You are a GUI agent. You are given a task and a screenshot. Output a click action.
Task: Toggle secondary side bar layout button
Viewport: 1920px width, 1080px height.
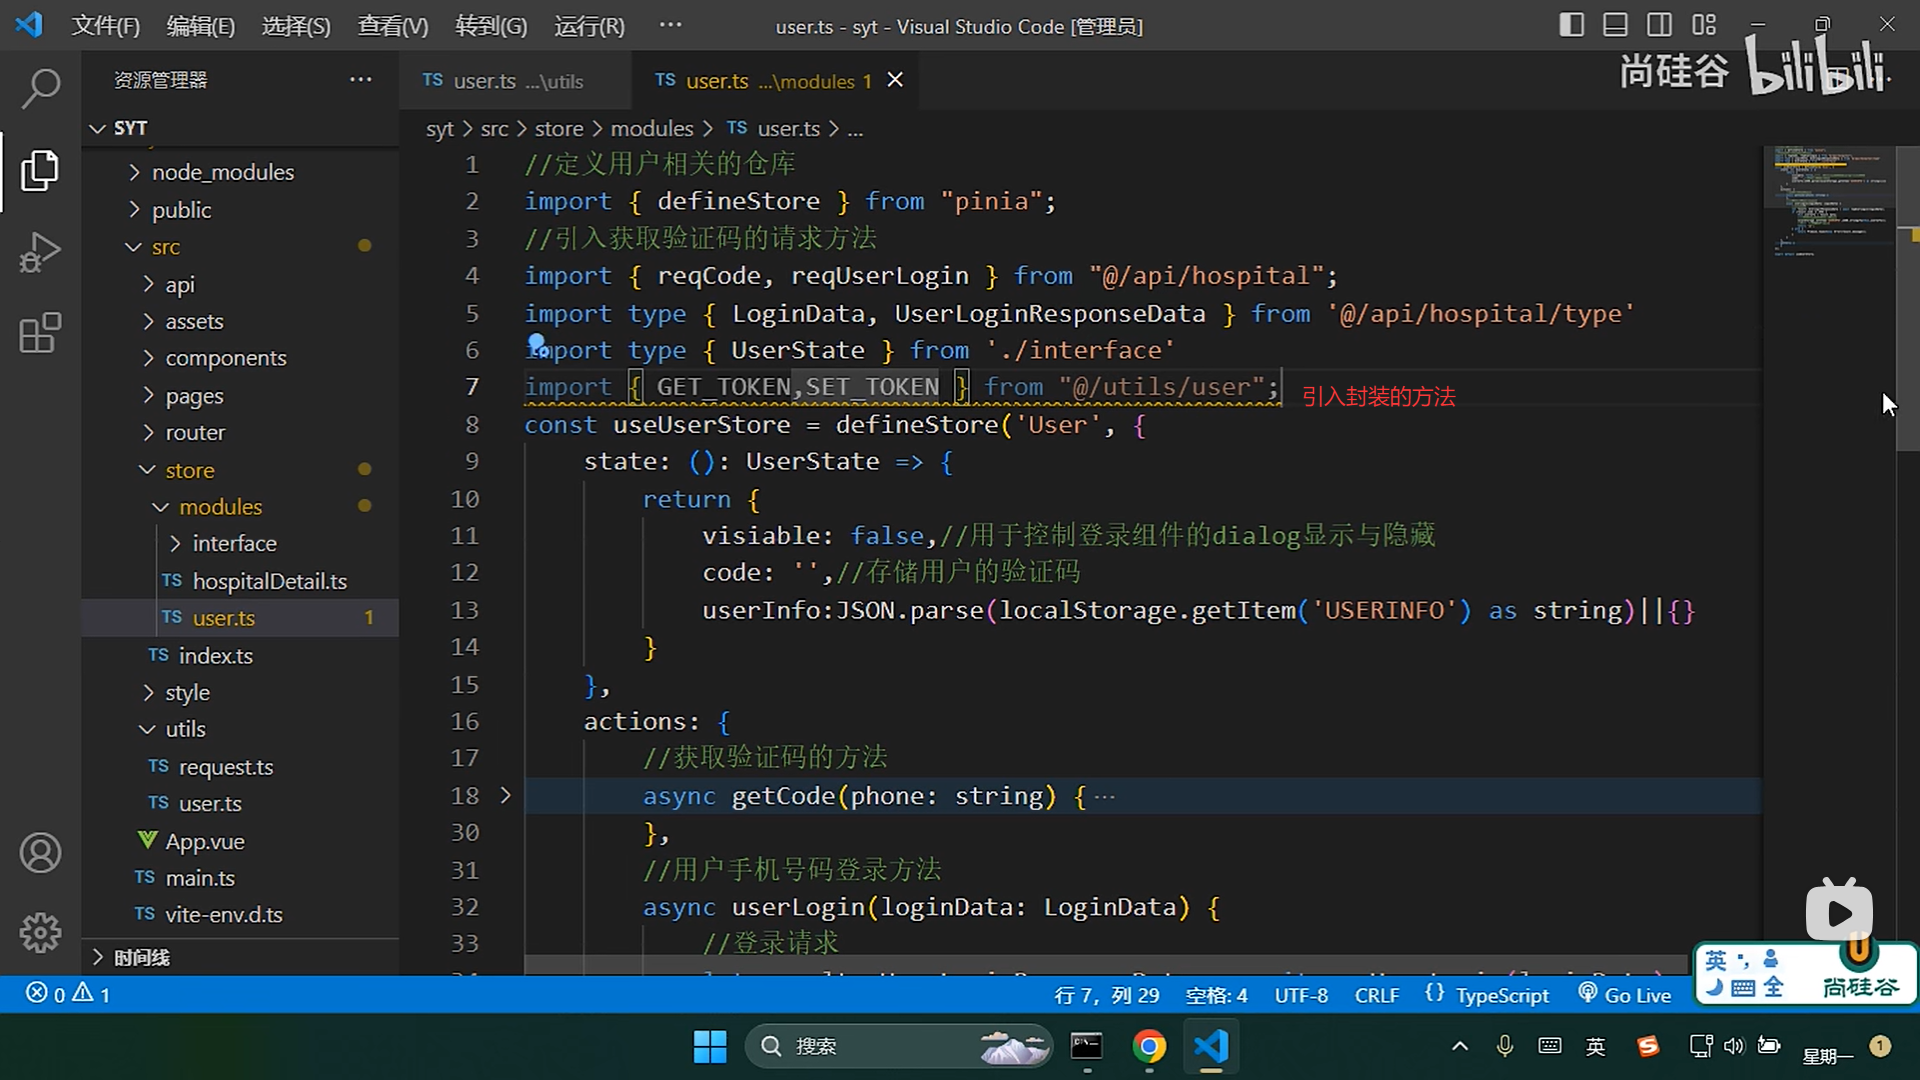1659,25
